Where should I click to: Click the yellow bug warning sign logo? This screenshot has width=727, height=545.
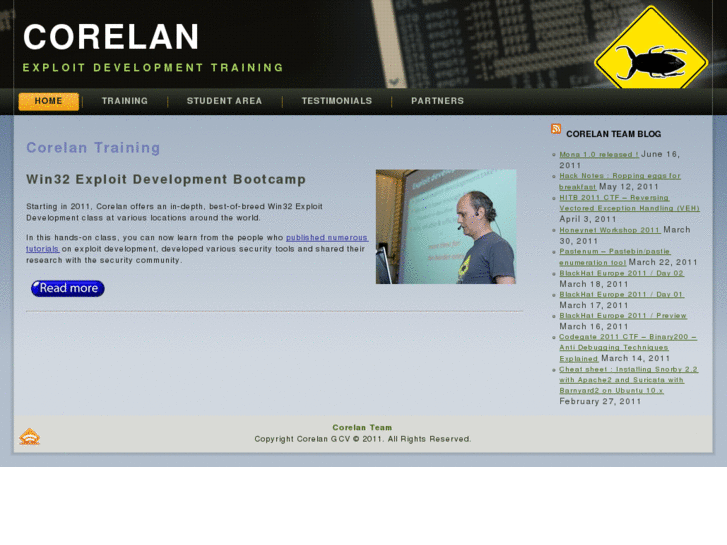(651, 48)
